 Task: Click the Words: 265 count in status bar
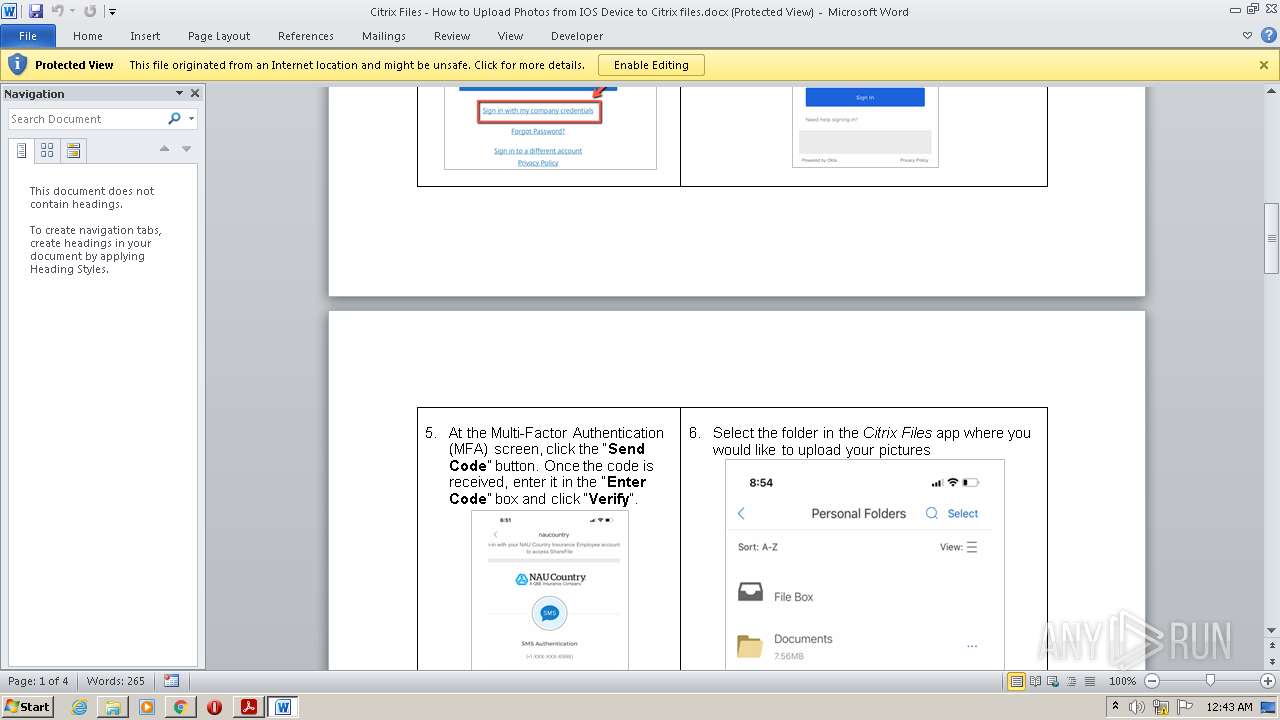pos(116,681)
